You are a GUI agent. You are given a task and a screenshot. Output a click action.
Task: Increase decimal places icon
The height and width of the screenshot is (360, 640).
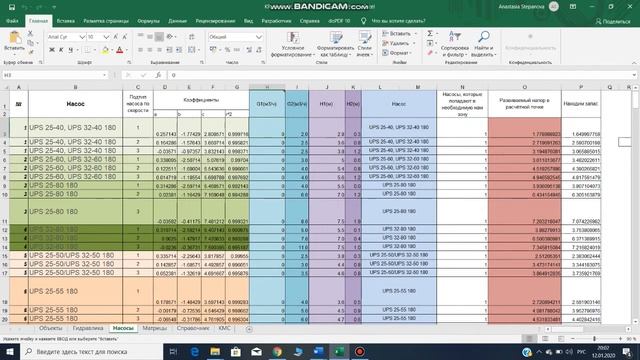click(249, 50)
